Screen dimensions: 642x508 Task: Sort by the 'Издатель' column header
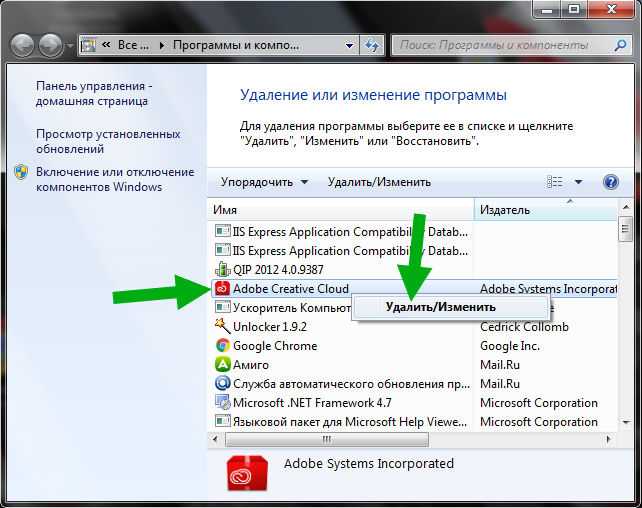pos(545,210)
